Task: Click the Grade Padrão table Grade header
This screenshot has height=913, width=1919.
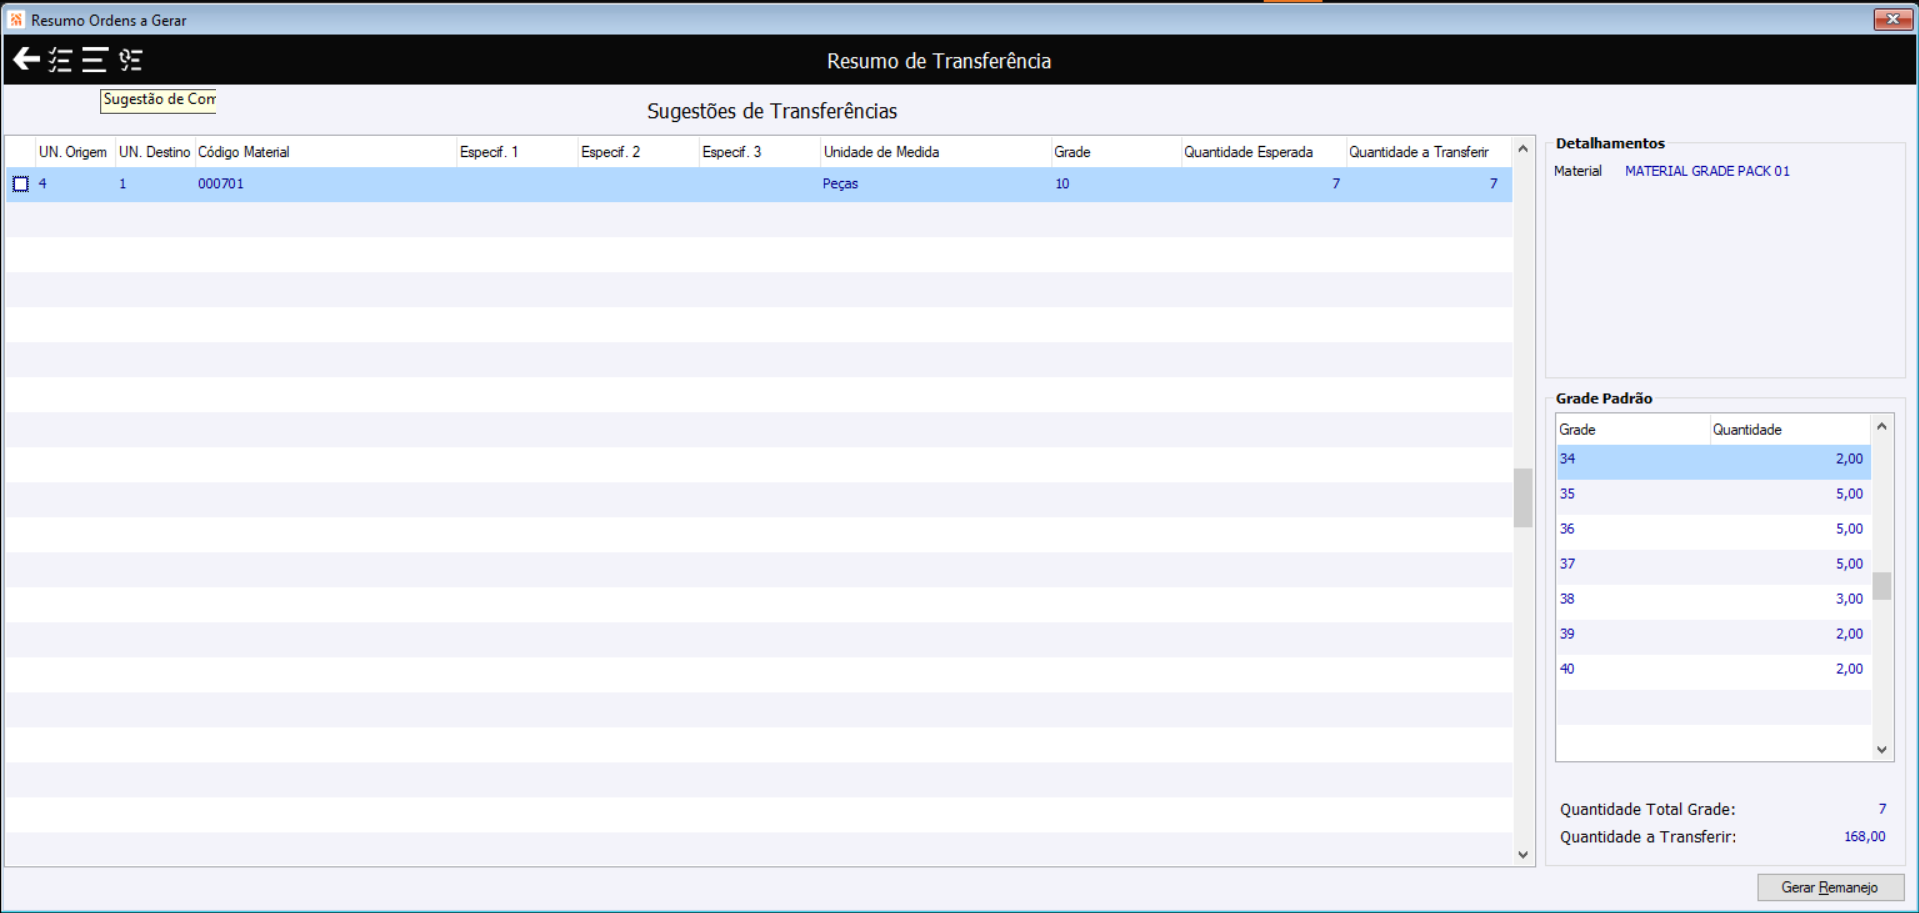Action: coord(1633,430)
